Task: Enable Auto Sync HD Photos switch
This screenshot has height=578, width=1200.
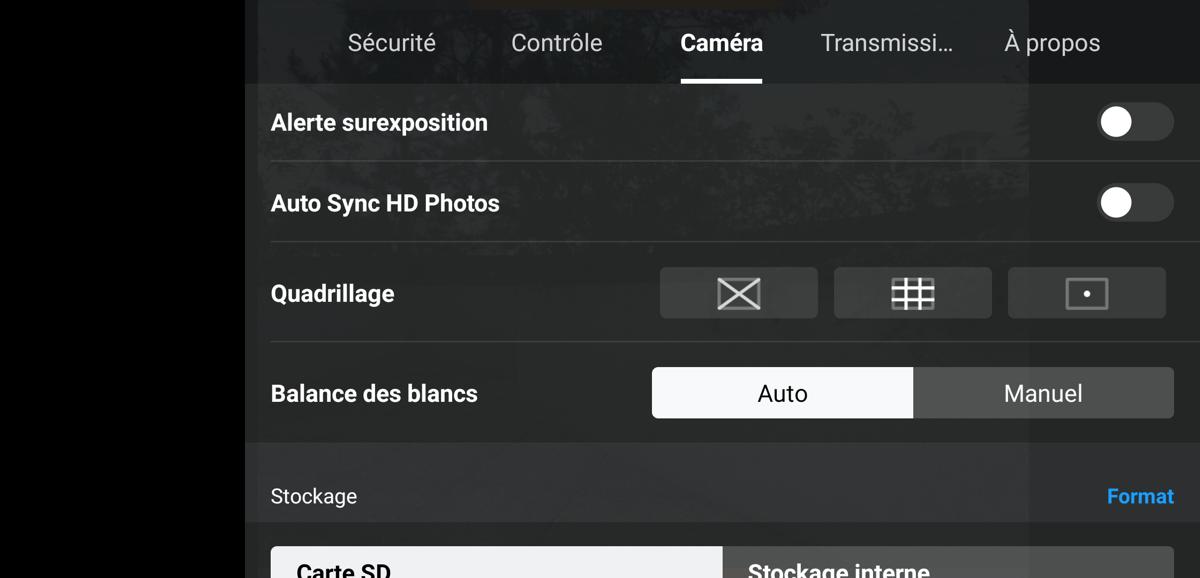Action: (x=1135, y=203)
